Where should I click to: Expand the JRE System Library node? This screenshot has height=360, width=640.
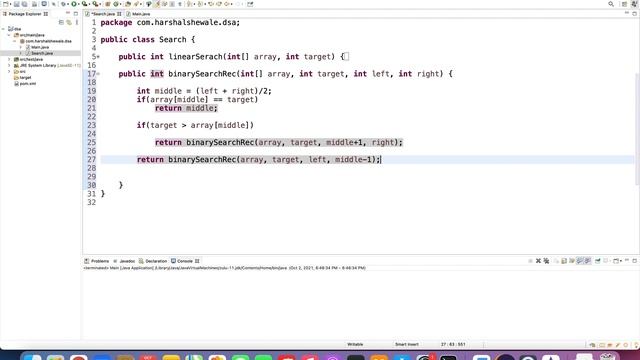click(x=9, y=65)
